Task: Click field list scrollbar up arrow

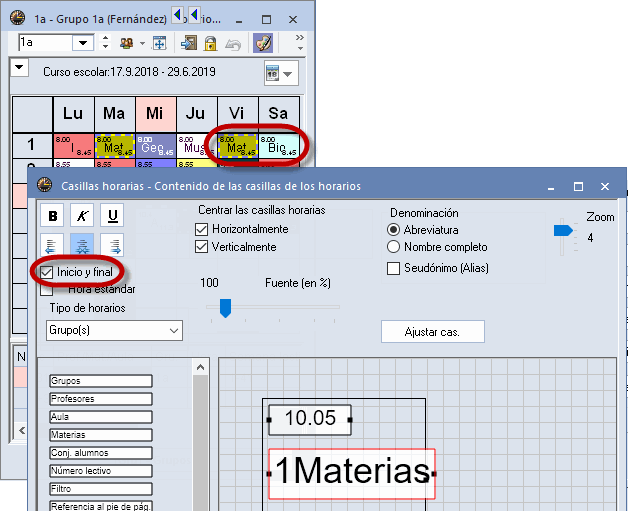Action: (x=201, y=367)
